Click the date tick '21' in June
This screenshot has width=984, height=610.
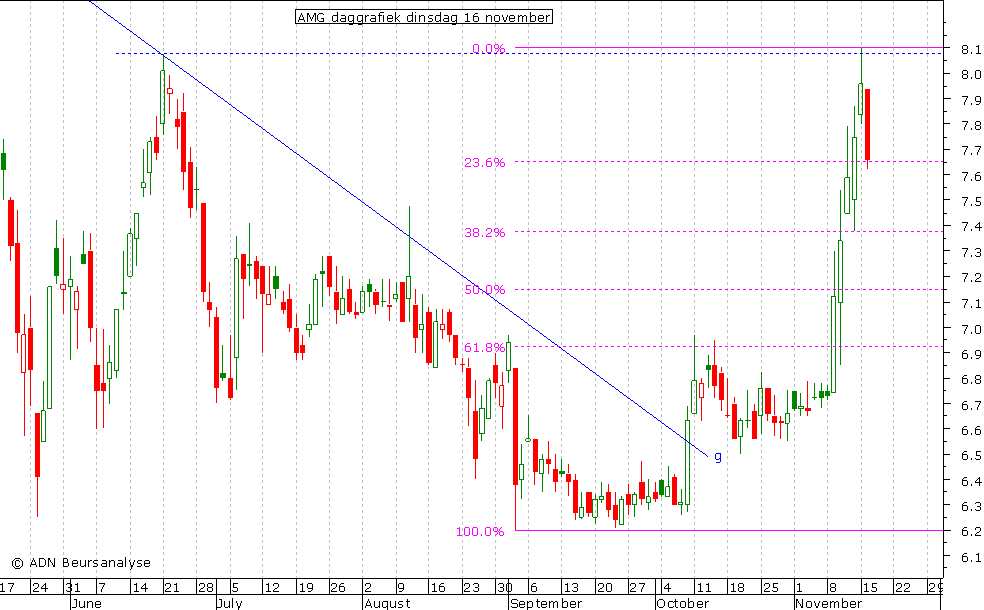tap(172, 587)
